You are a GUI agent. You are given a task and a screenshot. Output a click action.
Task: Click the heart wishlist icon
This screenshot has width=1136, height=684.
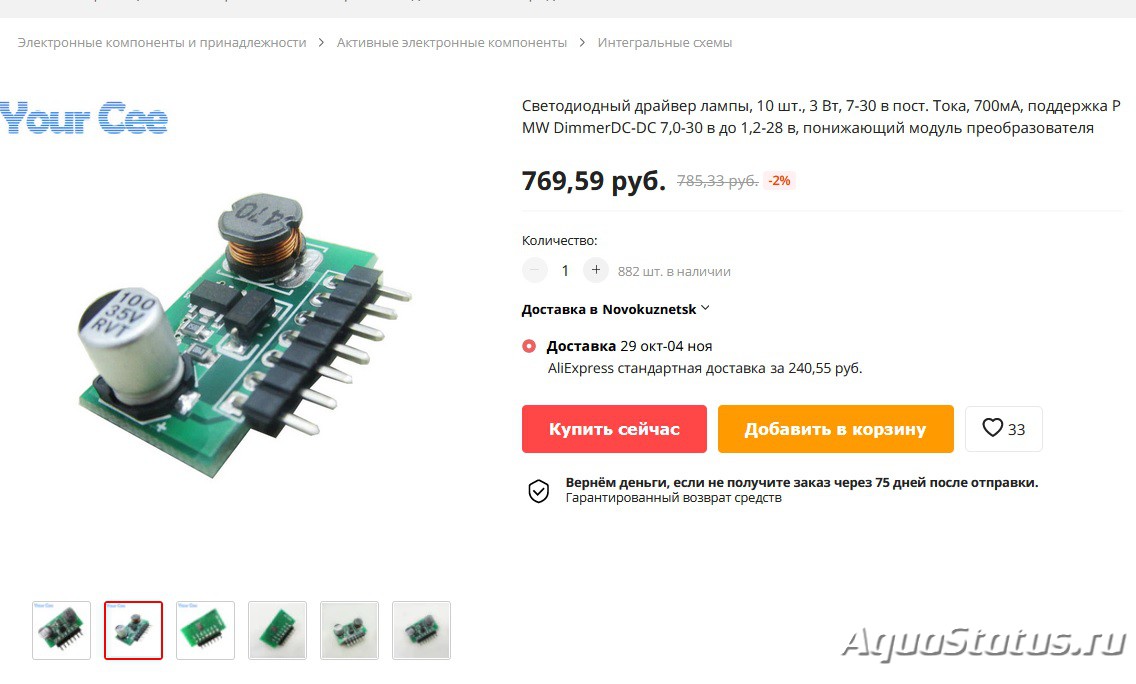coord(993,428)
